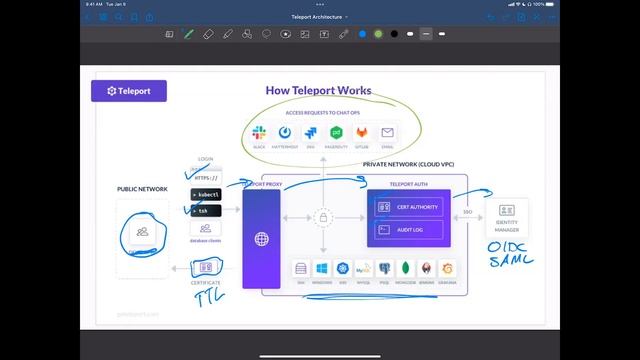Open the search tool in the top bar

pyautogui.click(x=119, y=18)
